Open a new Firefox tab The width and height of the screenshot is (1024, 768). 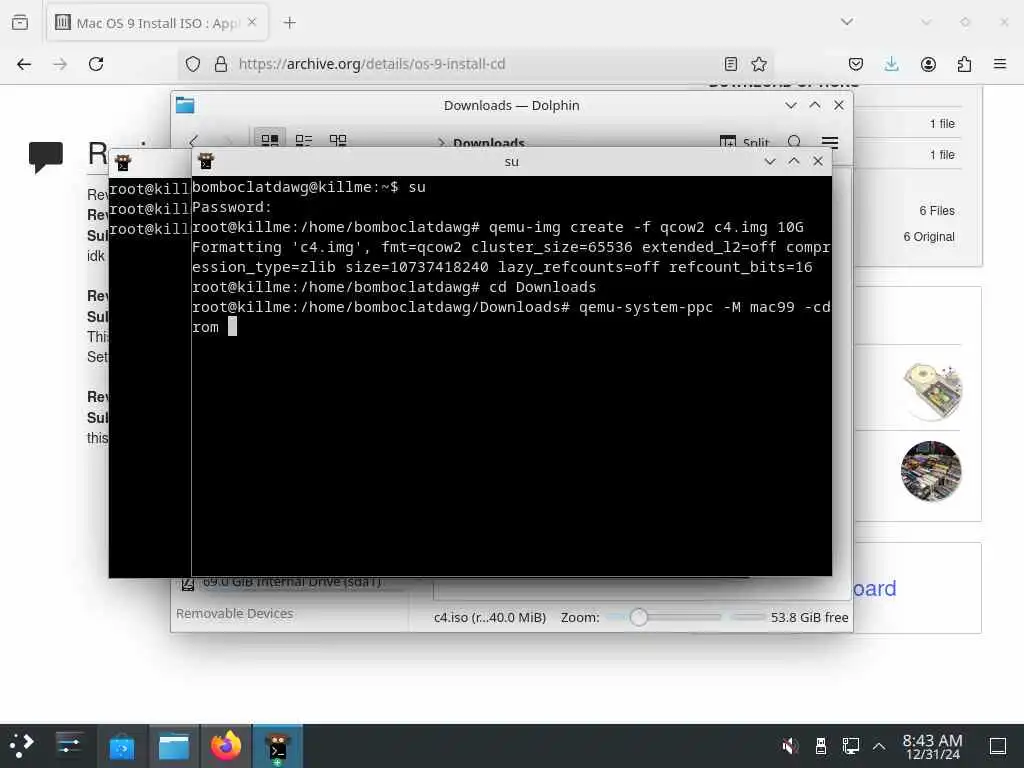(x=289, y=23)
